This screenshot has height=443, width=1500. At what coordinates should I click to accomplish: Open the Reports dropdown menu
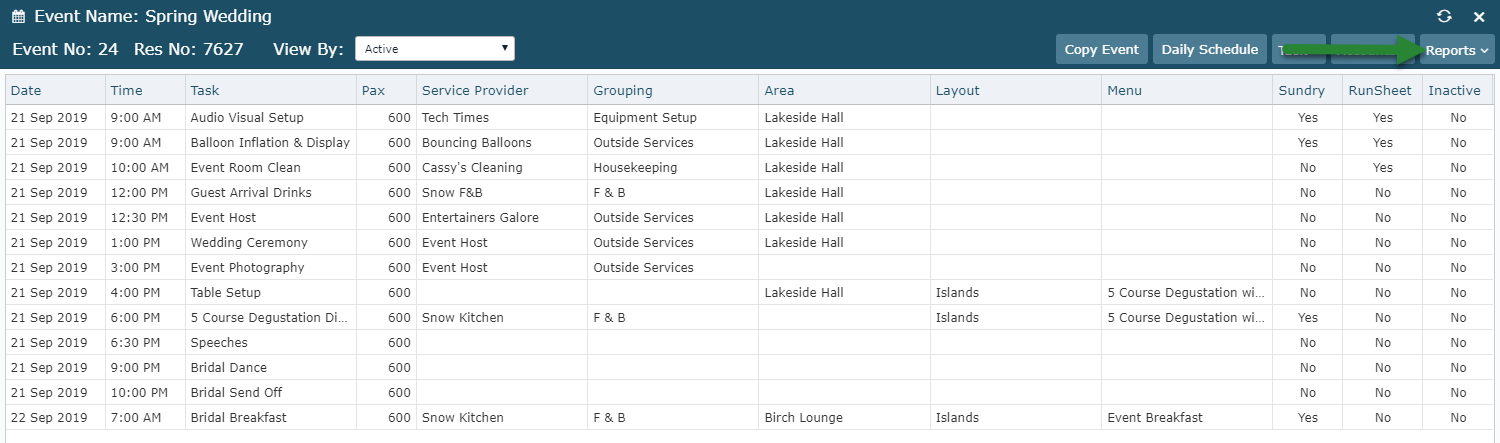(1457, 50)
